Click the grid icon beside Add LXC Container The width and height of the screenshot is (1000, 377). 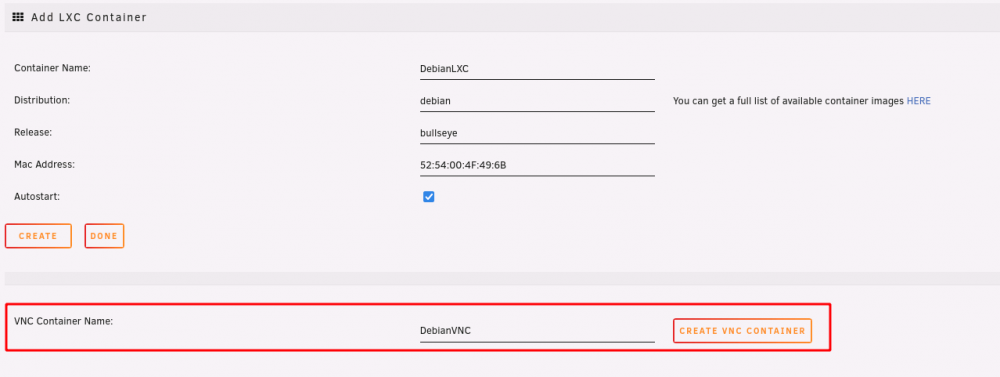pyautogui.click(x=18, y=17)
